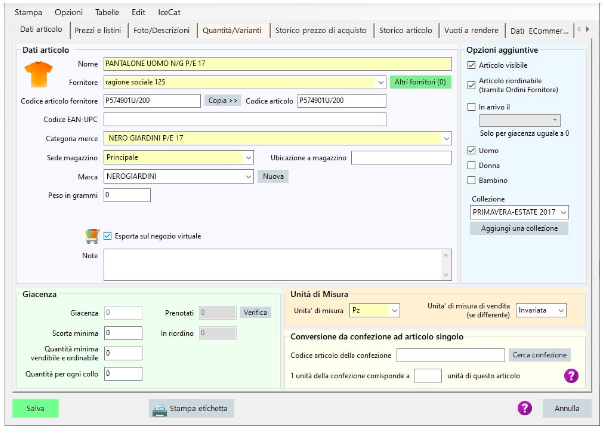This screenshot has width=603, height=429.
Task: Open the Tabelle menu
Action: pos(107,12)
